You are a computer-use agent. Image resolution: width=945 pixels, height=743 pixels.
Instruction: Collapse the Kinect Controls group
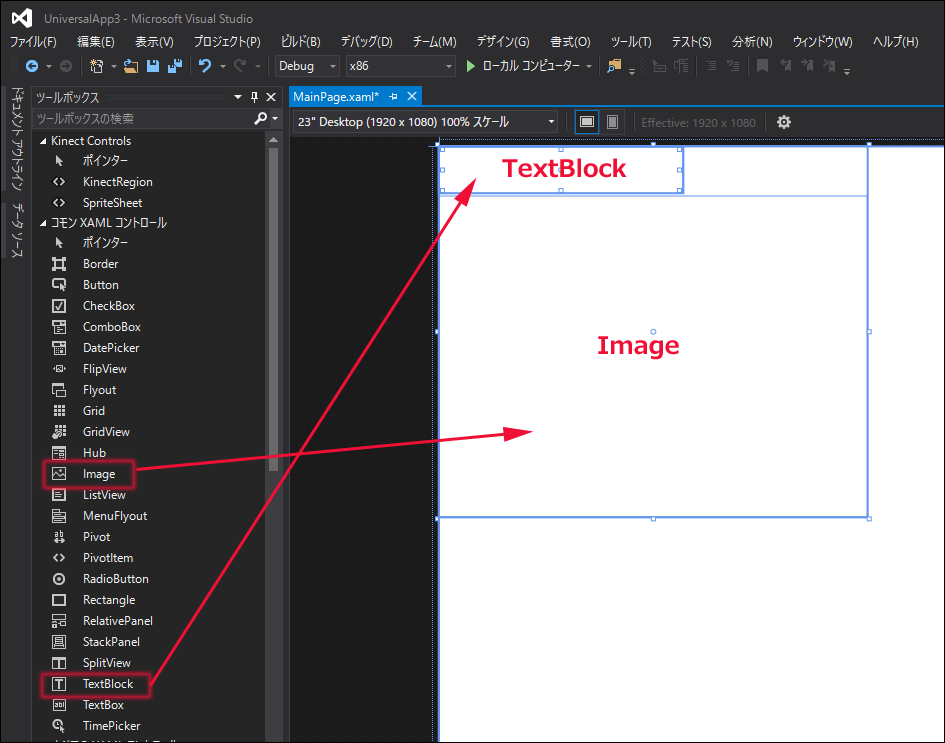[x=43, y=141]
